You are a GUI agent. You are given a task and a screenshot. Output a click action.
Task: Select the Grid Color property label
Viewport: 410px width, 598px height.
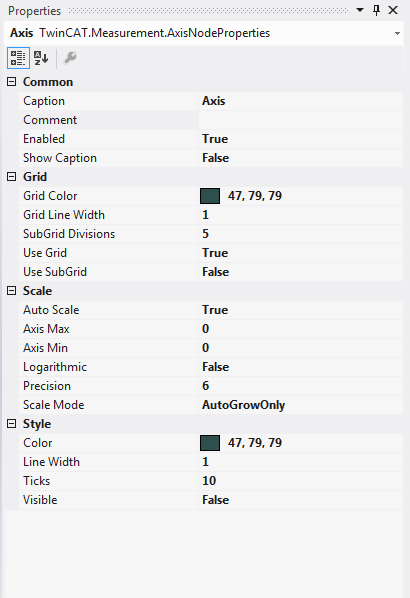[50, 196]
